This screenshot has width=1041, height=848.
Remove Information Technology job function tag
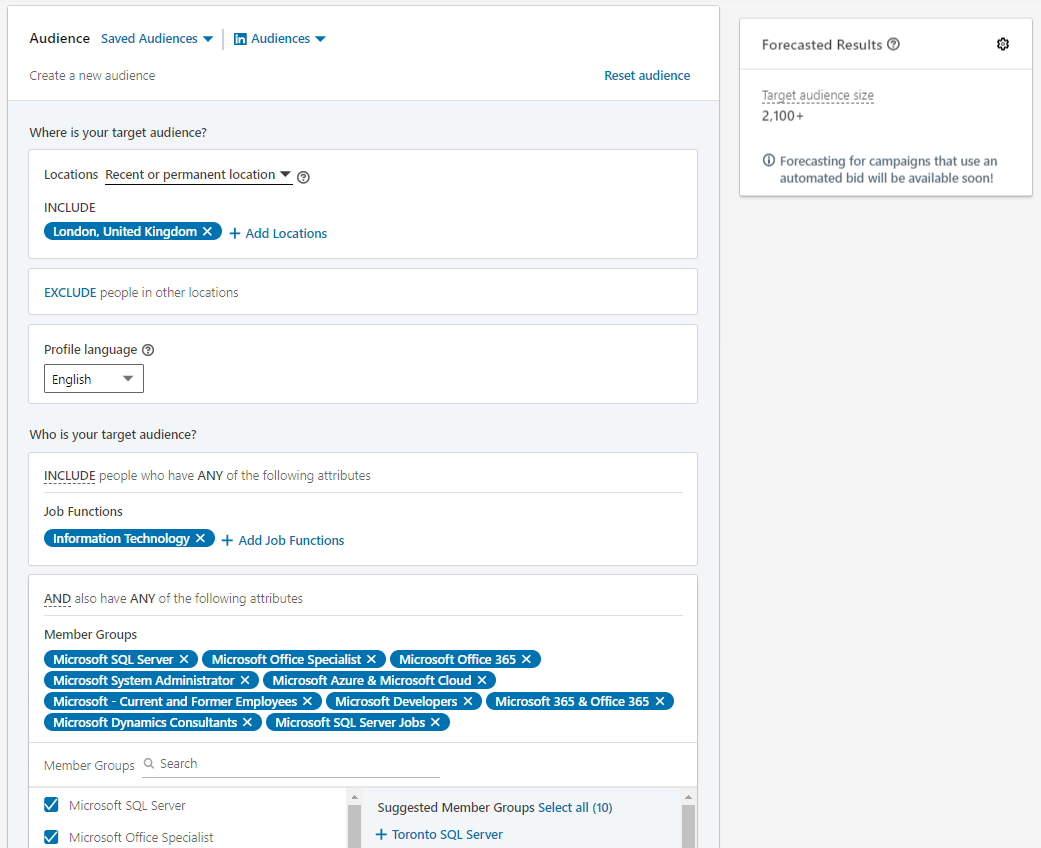[x=200, y=538]
